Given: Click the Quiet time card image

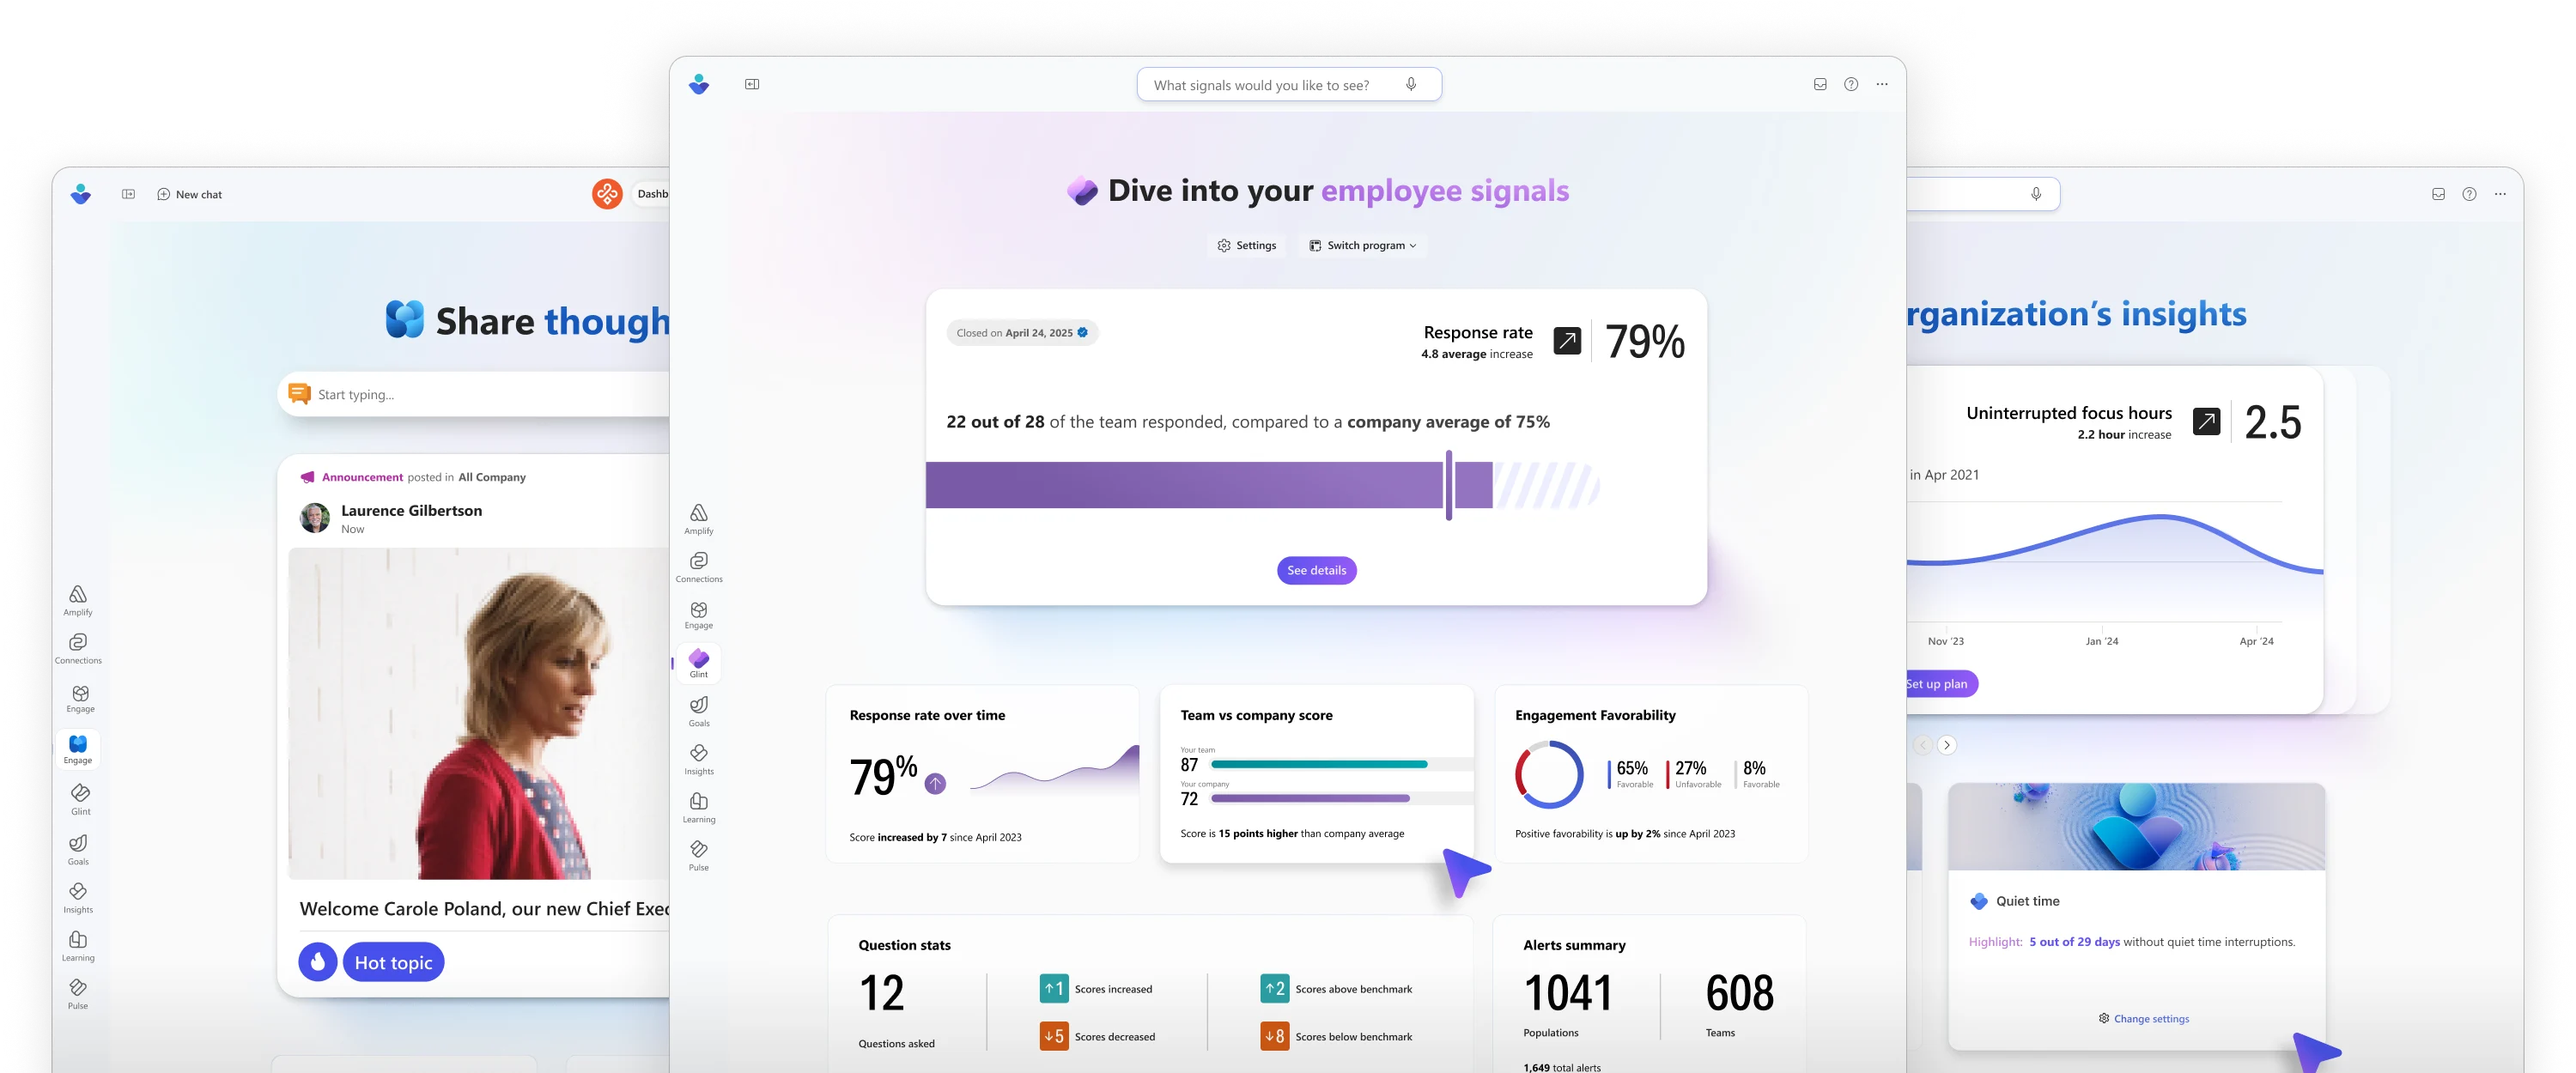Looking at the screenshot, I should (2136, 826).
